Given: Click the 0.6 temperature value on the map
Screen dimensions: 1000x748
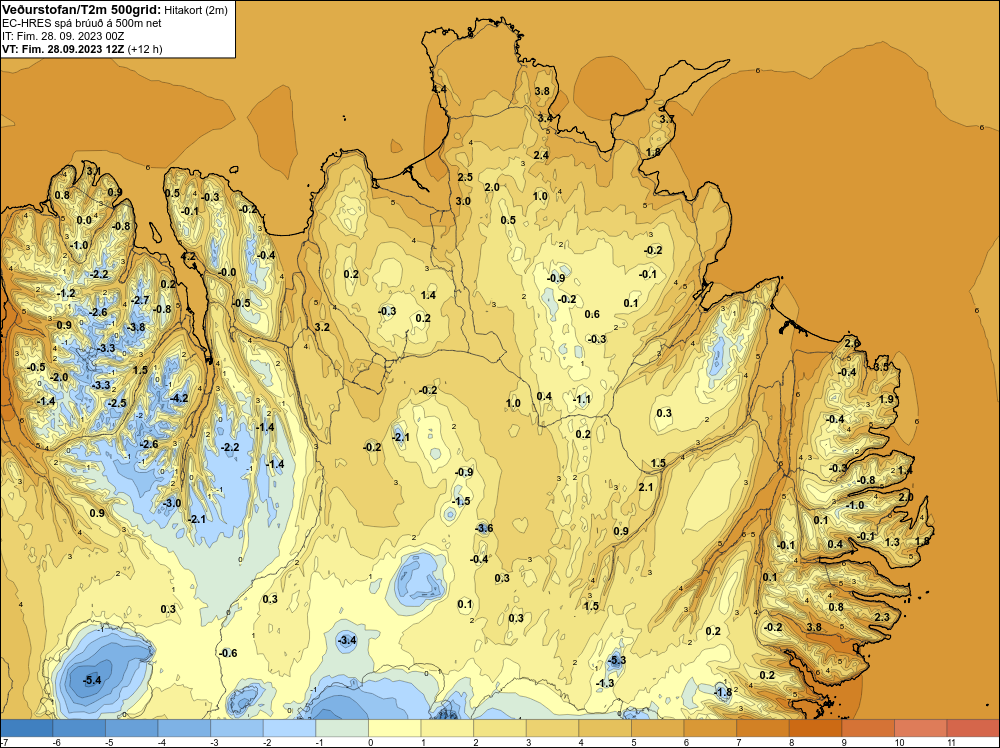Looking at the screenshot, I should [x=592, y=314].
